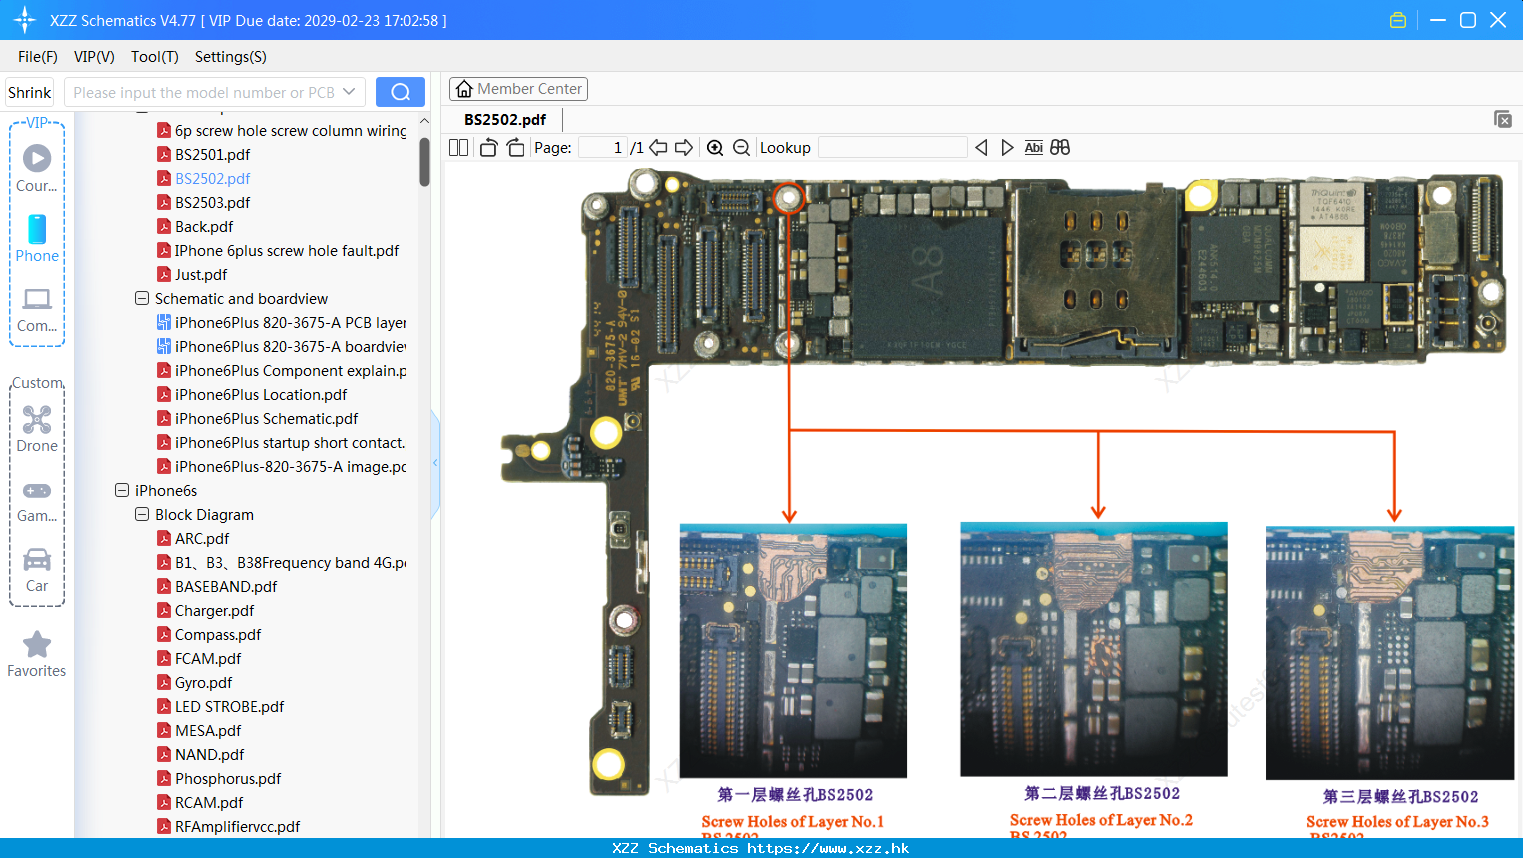Collapse the iPhone6s tree node
This screenshot has width=1523, height=858.
(x=122, y=490)
